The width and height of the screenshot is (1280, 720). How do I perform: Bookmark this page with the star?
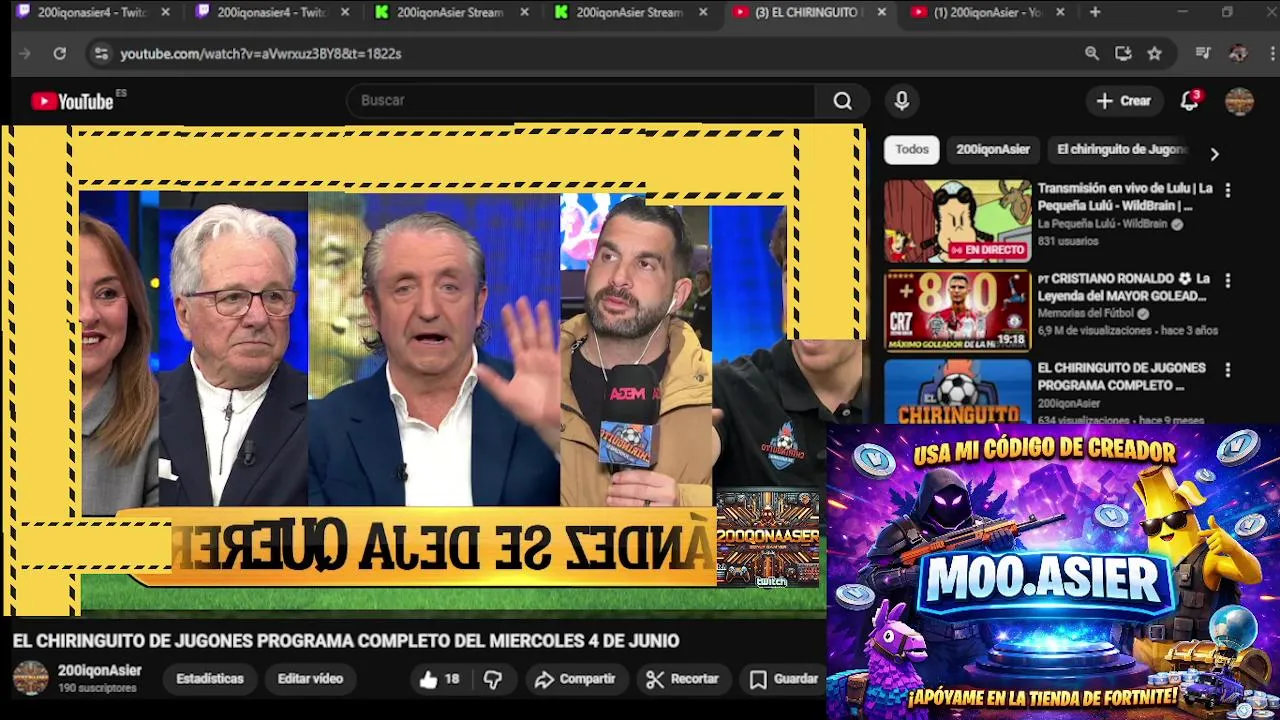pyautogui.click(x=1155, y=54)
